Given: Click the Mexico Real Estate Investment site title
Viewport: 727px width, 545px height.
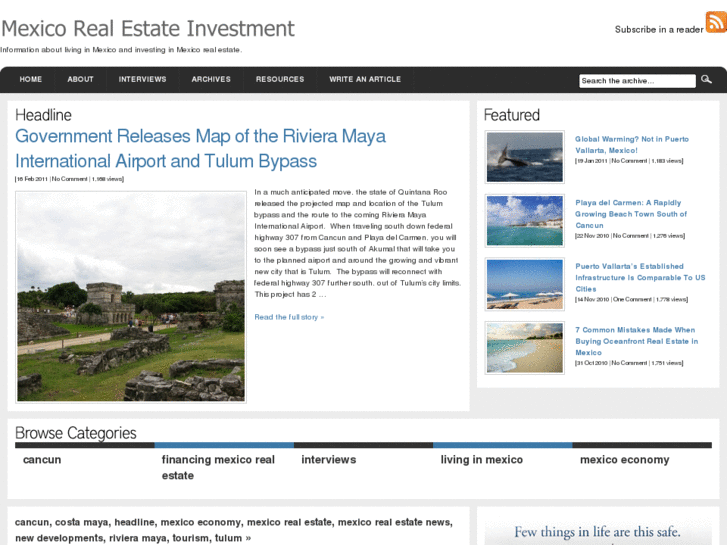Looking at the screenshot, I should click(148, 28).
